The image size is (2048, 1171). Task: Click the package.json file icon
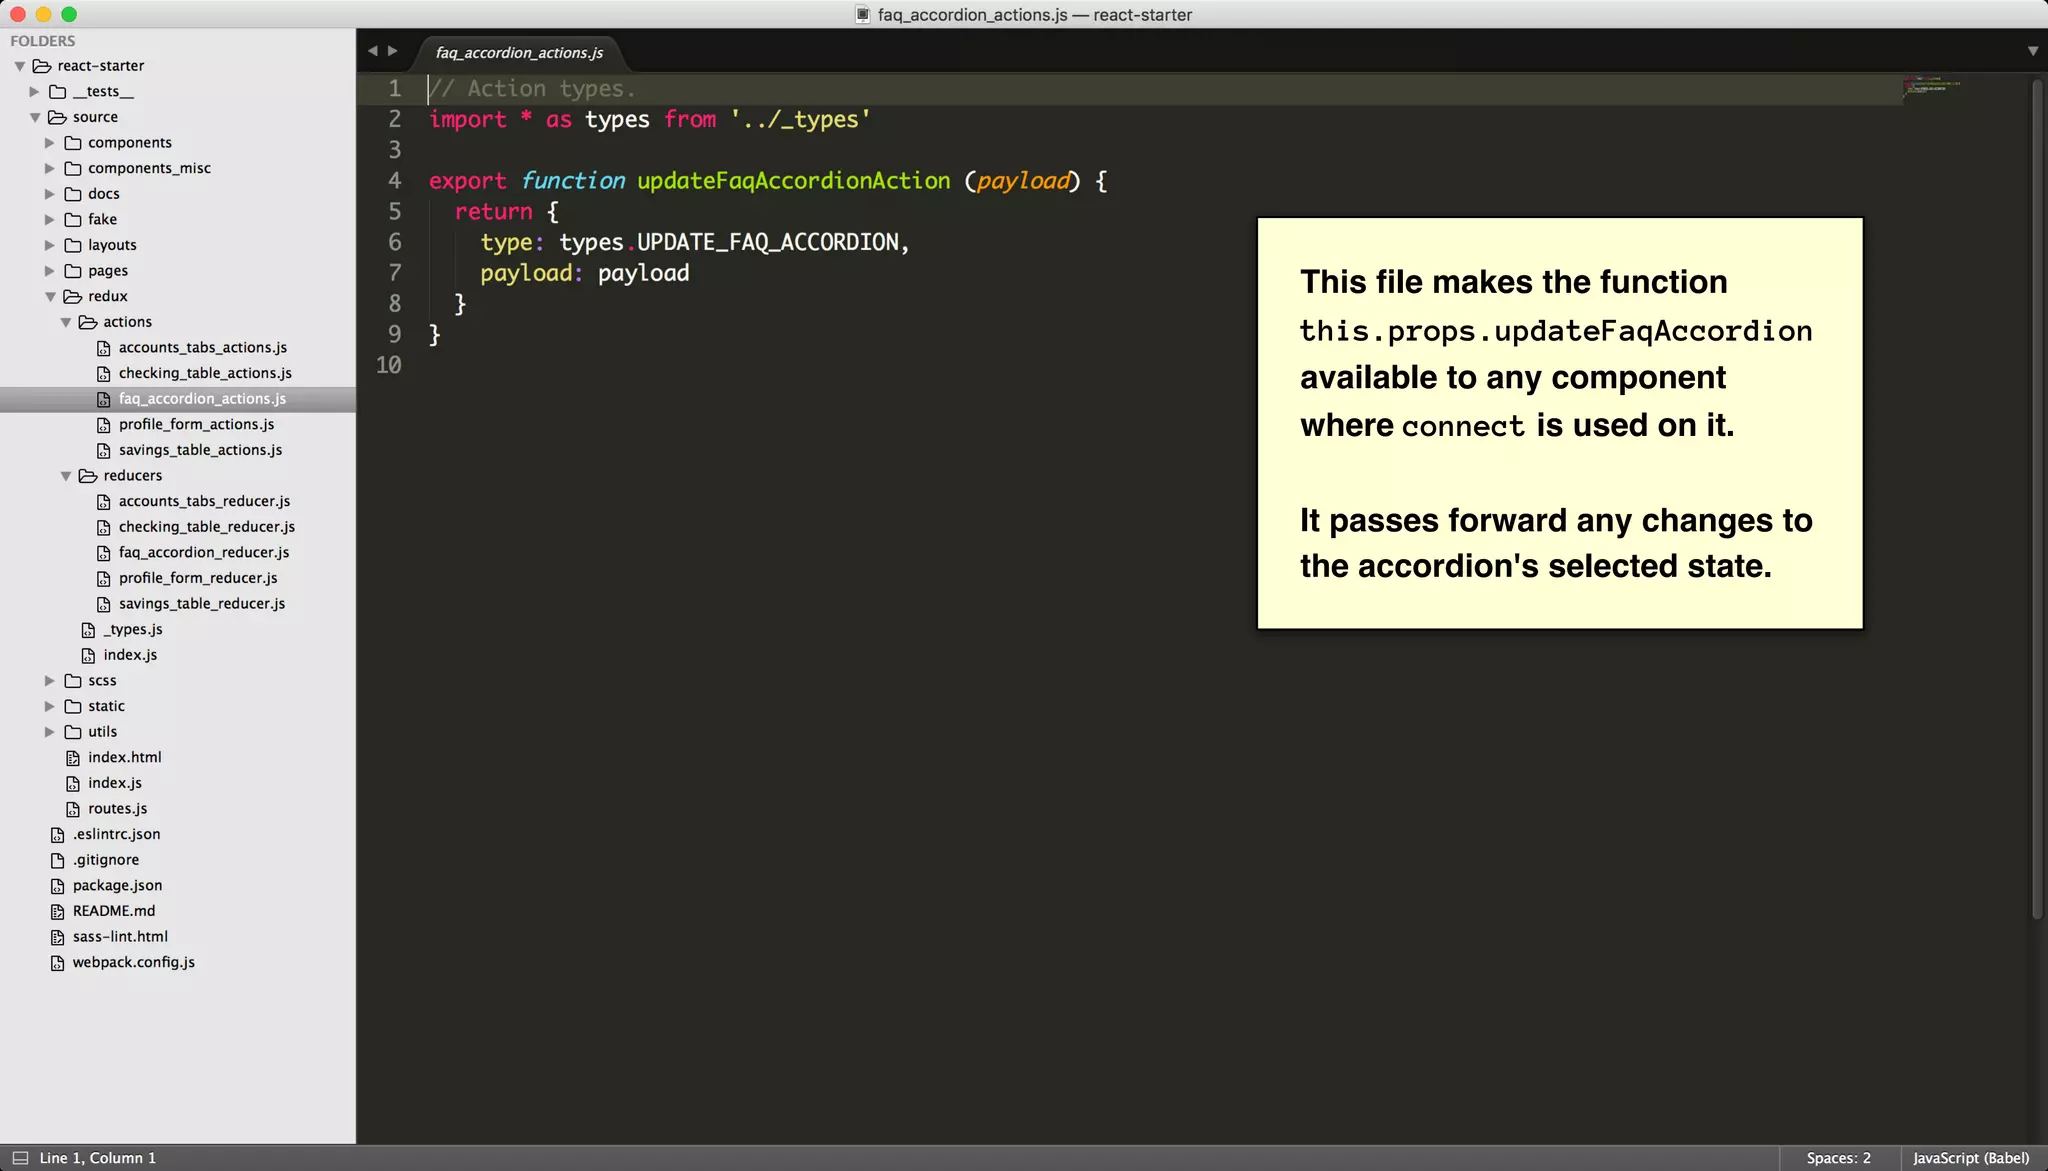(57, 886)
